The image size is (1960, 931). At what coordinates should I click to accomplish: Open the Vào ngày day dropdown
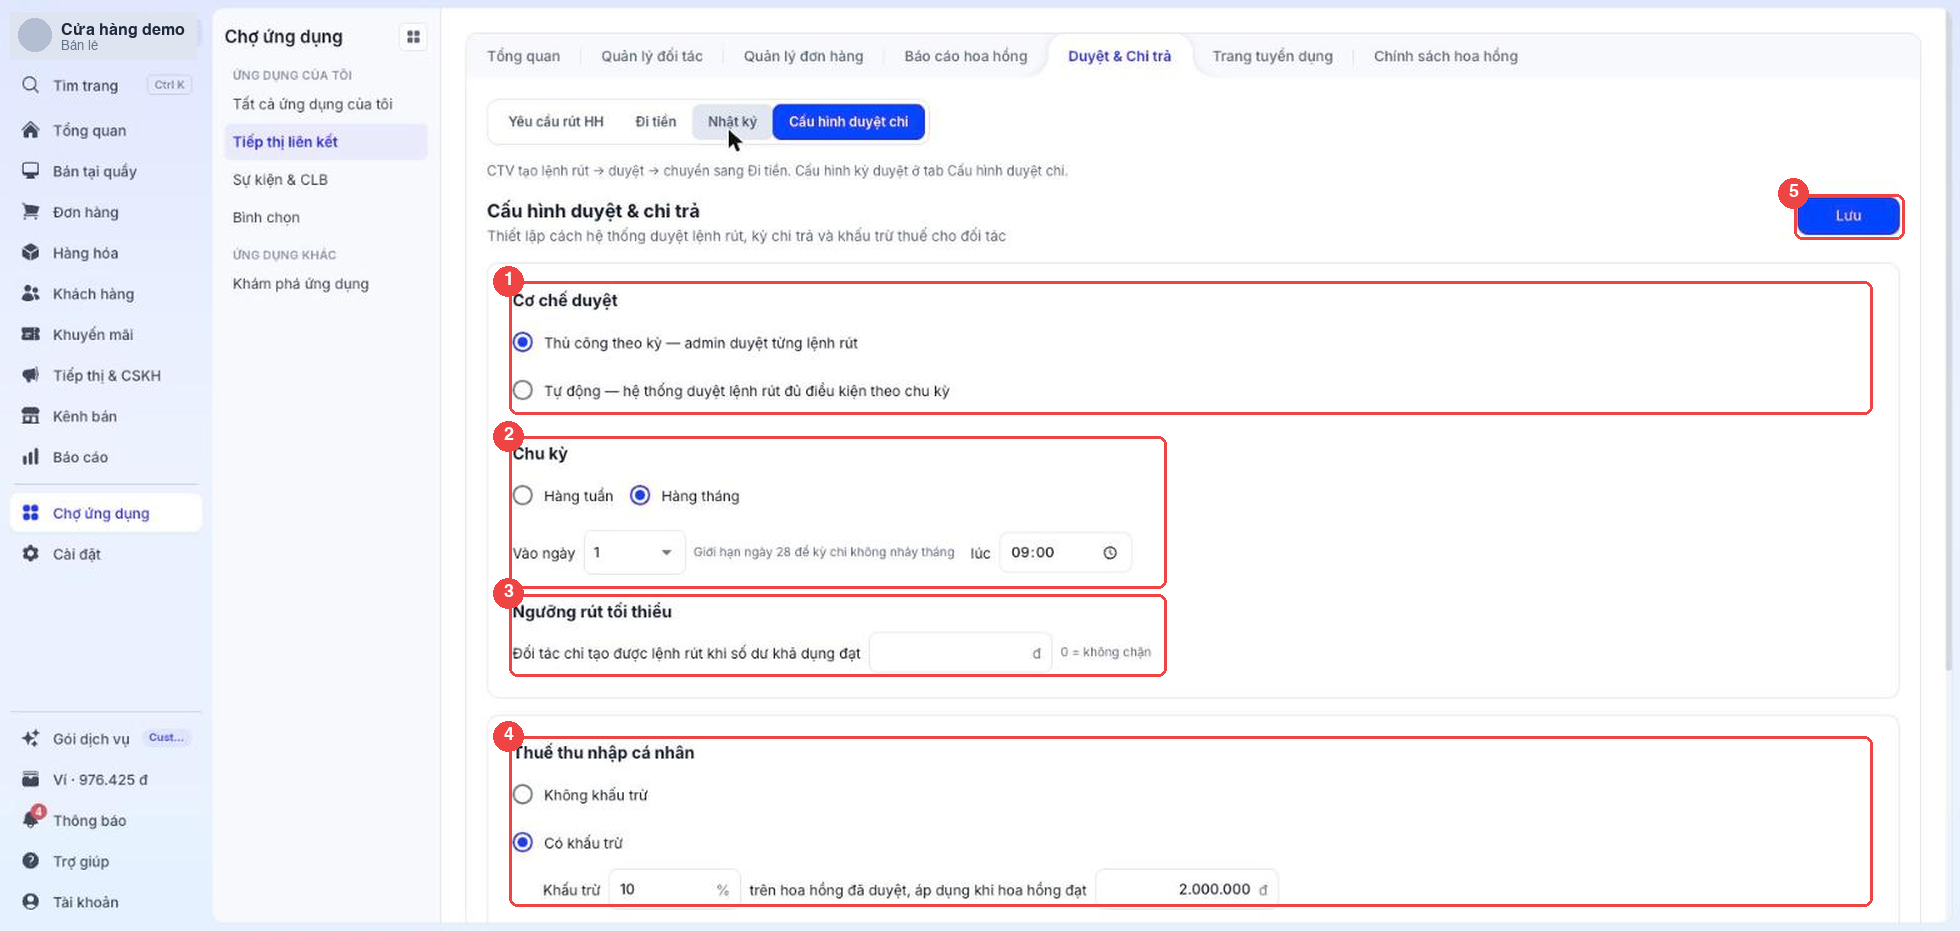tap(634, 553)
